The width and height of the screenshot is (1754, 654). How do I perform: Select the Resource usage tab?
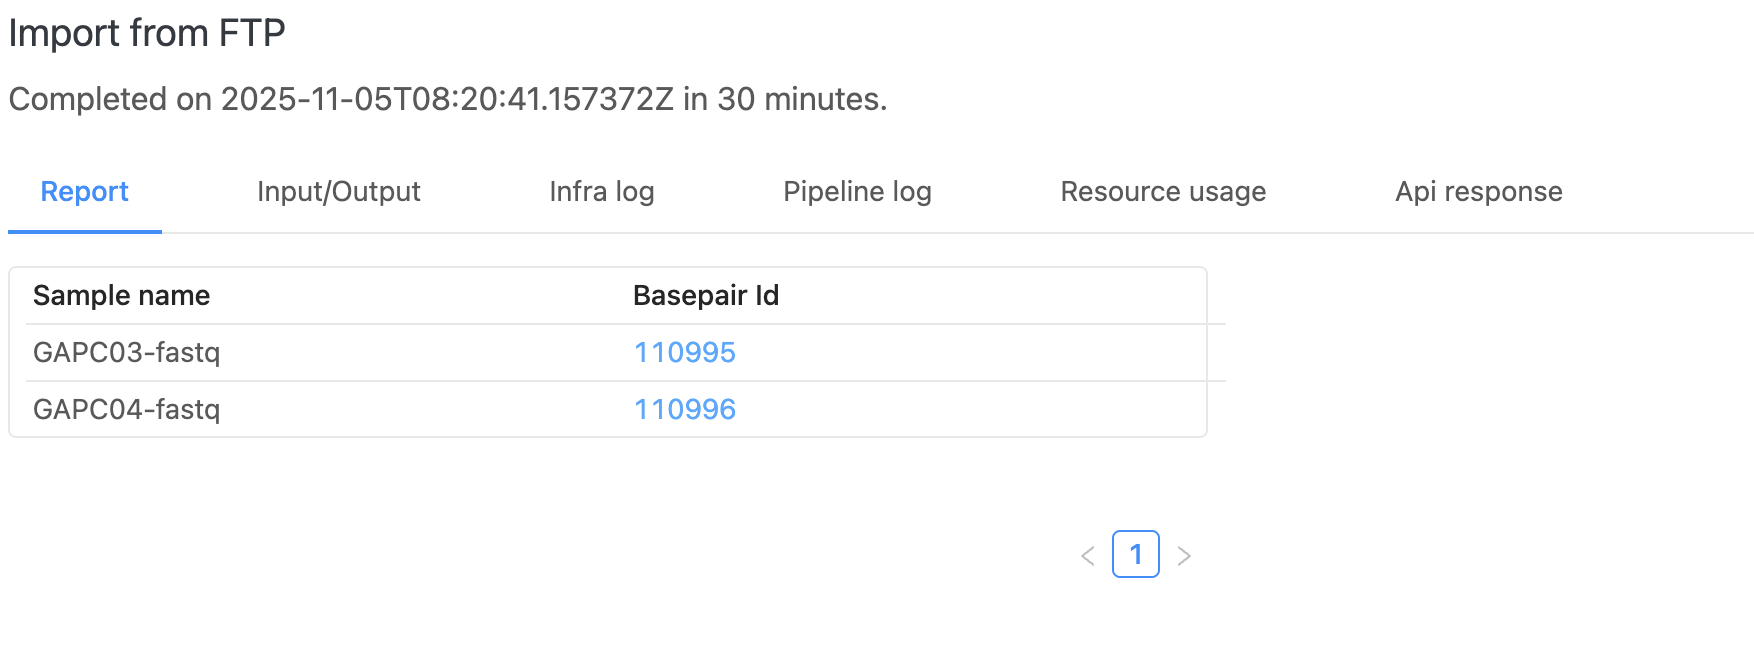(1163, 191)
